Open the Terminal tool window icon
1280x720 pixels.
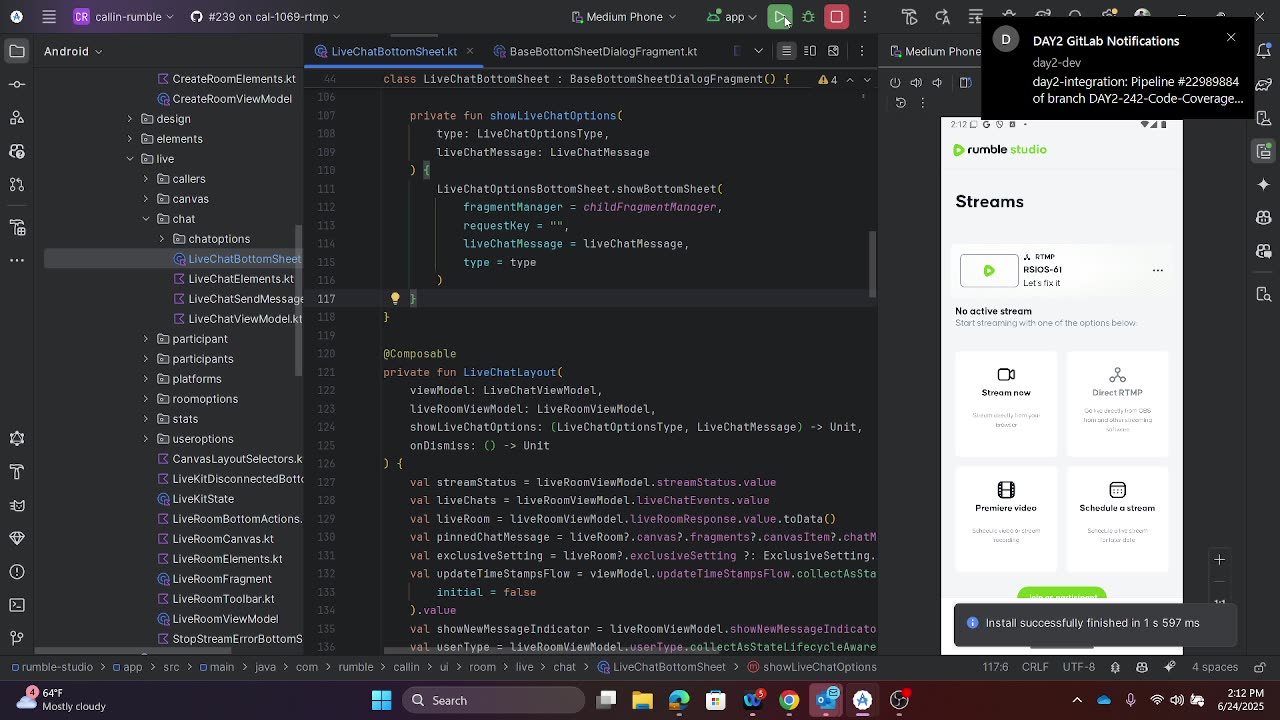17,605
